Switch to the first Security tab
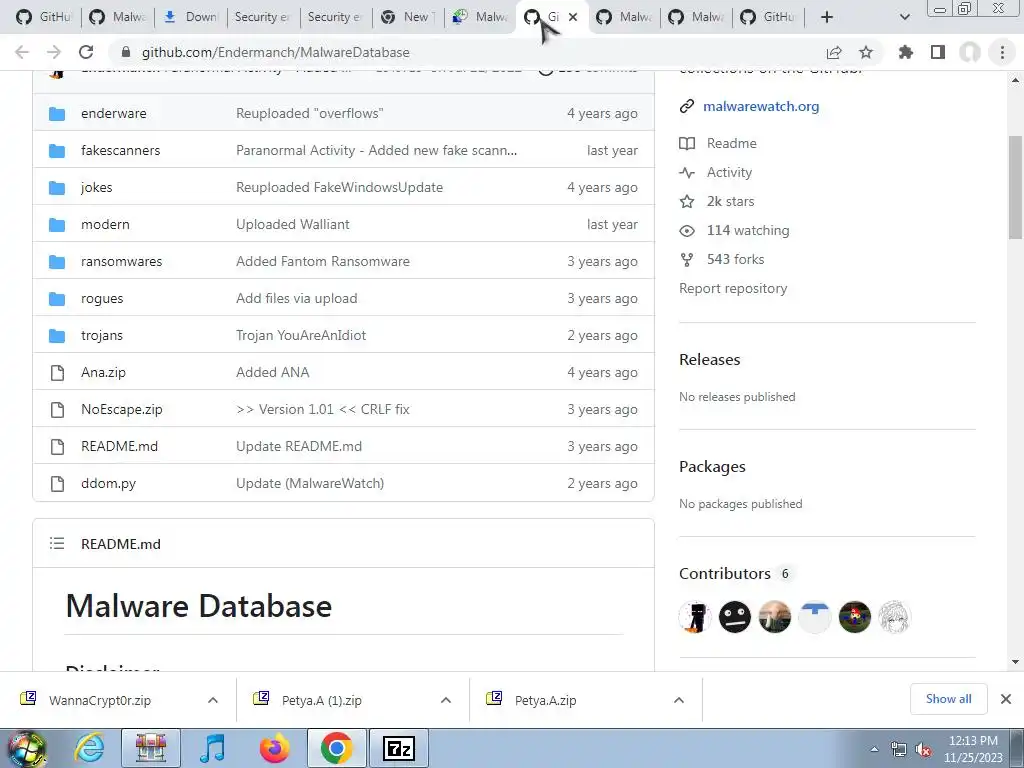1024x768 pixels. click(x=264, y=17)
